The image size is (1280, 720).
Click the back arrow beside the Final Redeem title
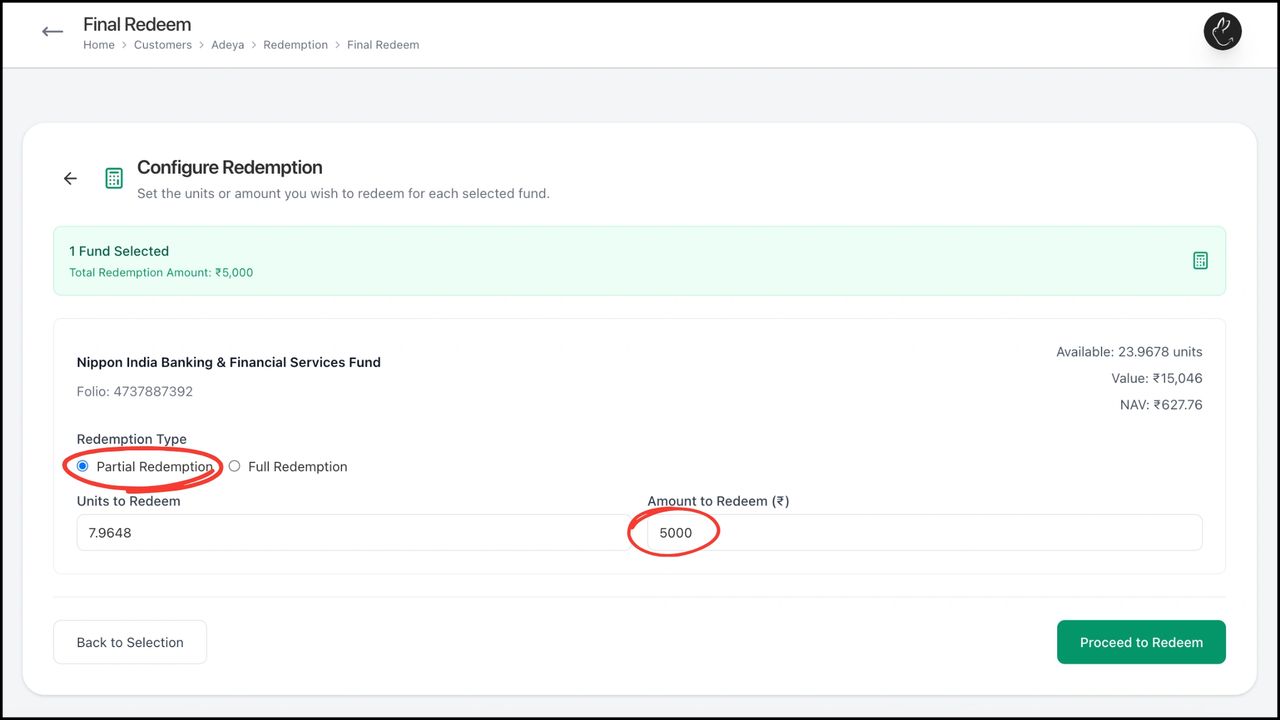click(x=53, y=32)
